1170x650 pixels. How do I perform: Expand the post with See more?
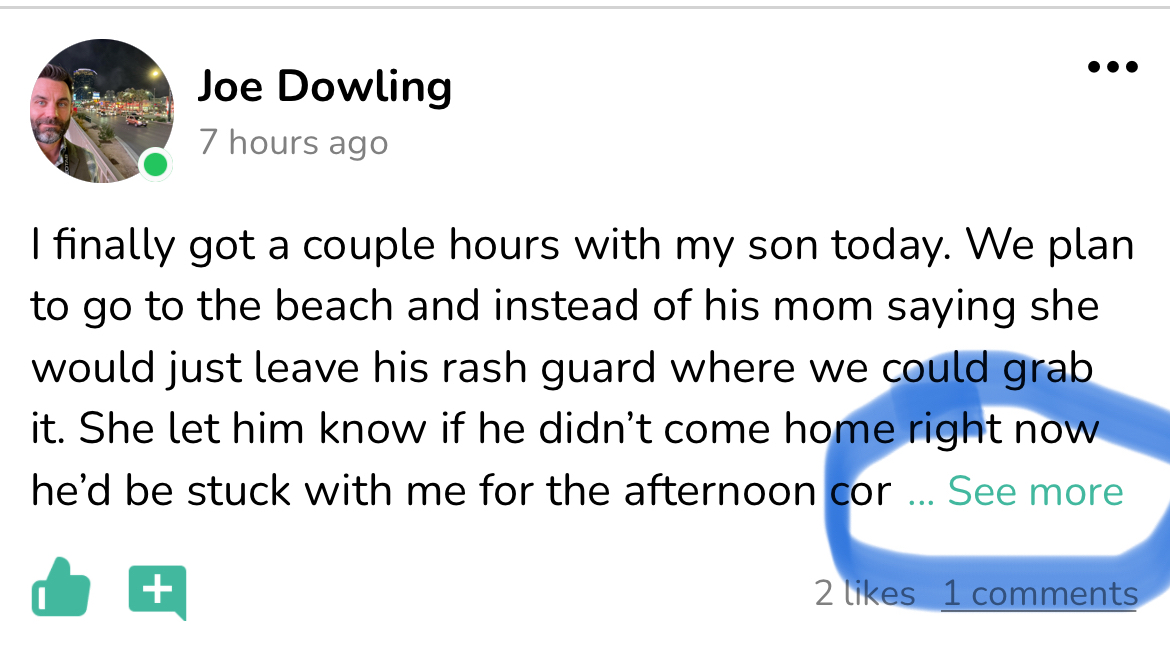1035,492
